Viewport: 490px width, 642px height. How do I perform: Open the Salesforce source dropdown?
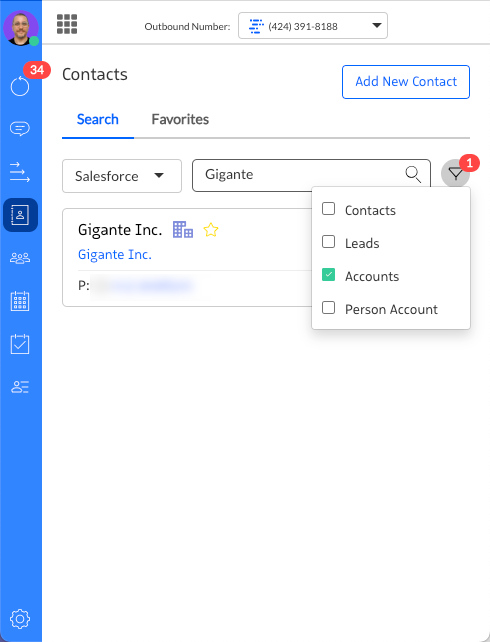tap(122, 176)
